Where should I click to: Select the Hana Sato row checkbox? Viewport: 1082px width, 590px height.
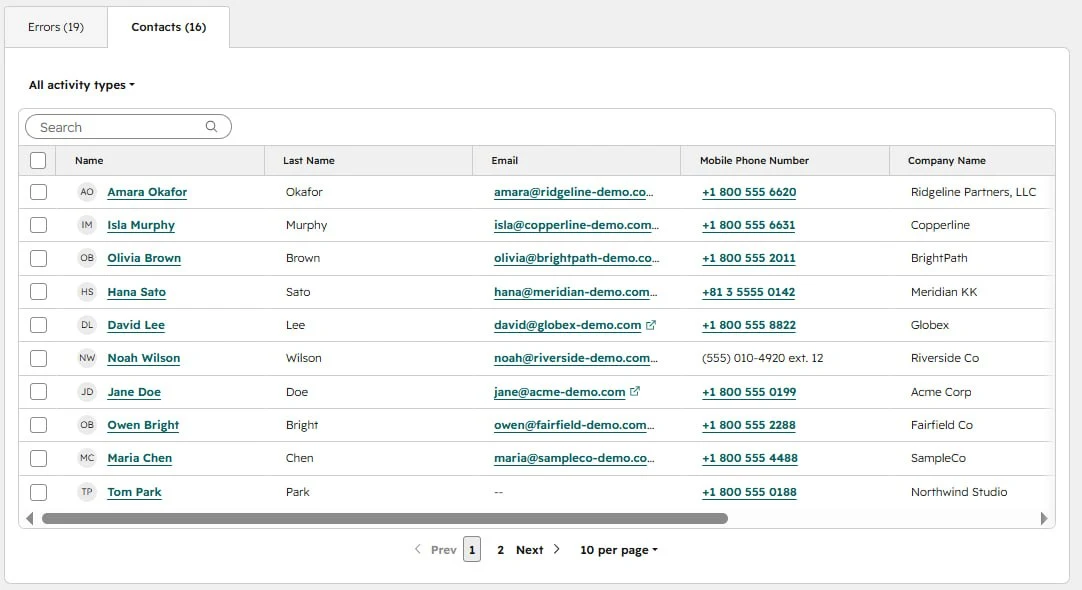(x=39, y=292)
